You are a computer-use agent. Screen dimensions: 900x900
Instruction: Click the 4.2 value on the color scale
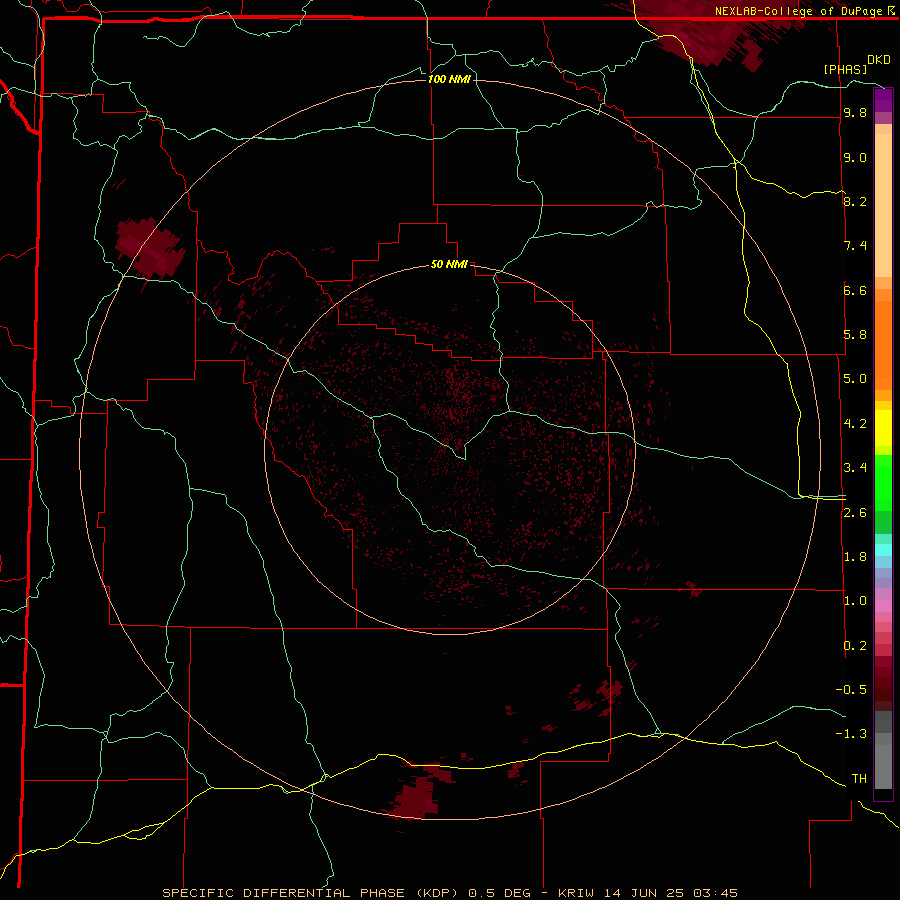tap(855, 424)
